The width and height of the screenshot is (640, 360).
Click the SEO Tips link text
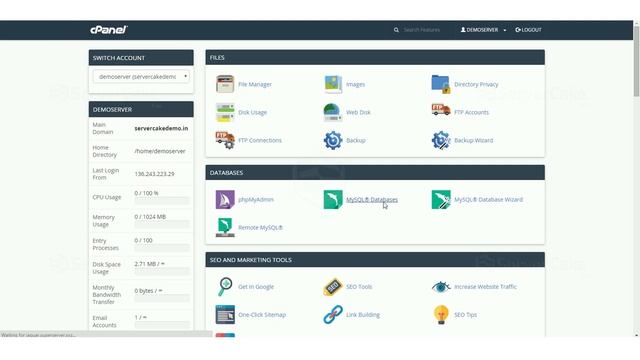(465, 315)
